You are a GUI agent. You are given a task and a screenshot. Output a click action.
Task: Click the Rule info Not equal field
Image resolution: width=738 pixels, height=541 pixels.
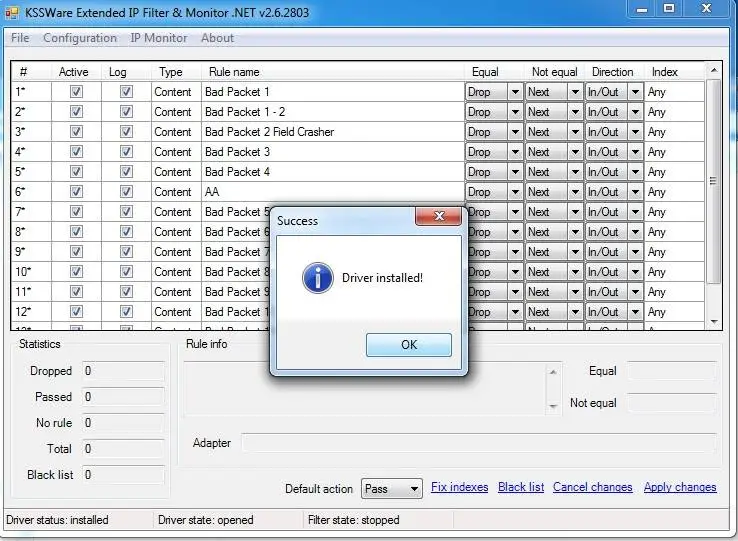pos(672,403)
